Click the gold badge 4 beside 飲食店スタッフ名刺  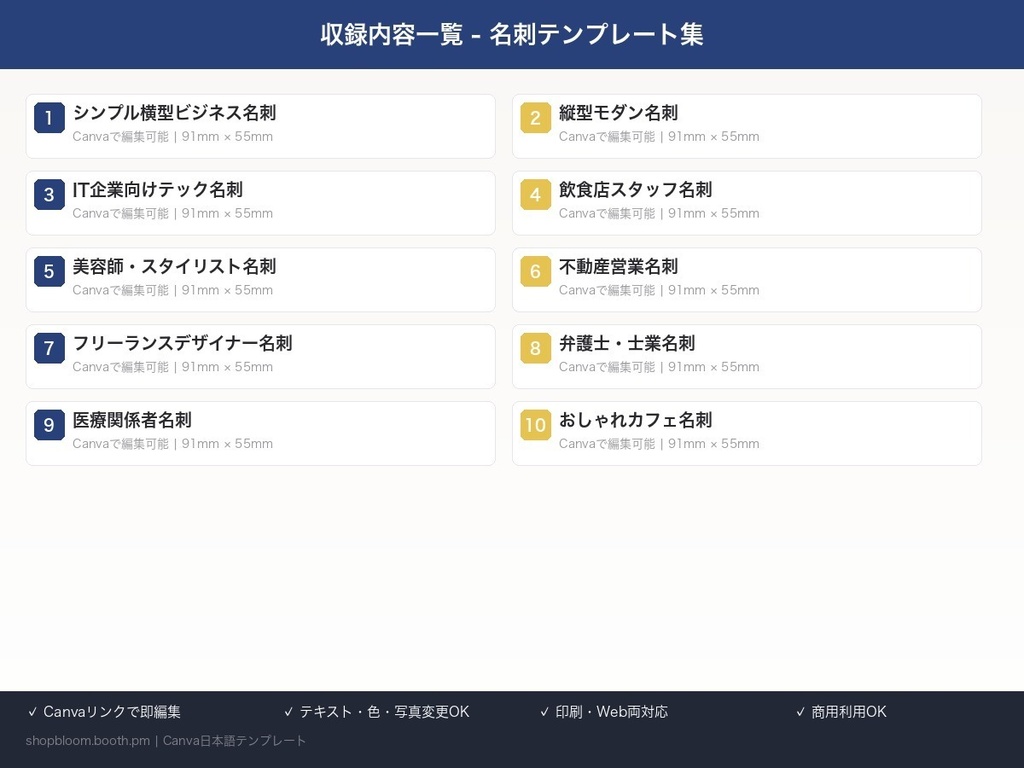(535, 195)
